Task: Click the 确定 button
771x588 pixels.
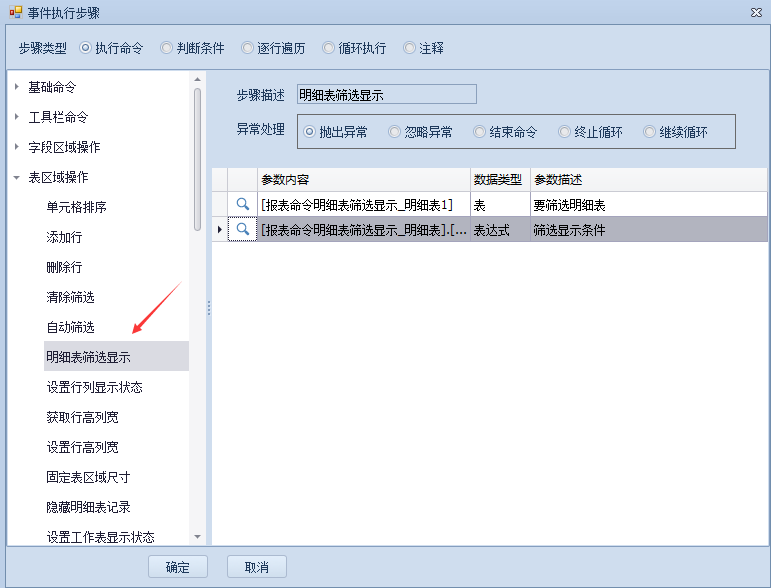Action: [x=178, y=567]
